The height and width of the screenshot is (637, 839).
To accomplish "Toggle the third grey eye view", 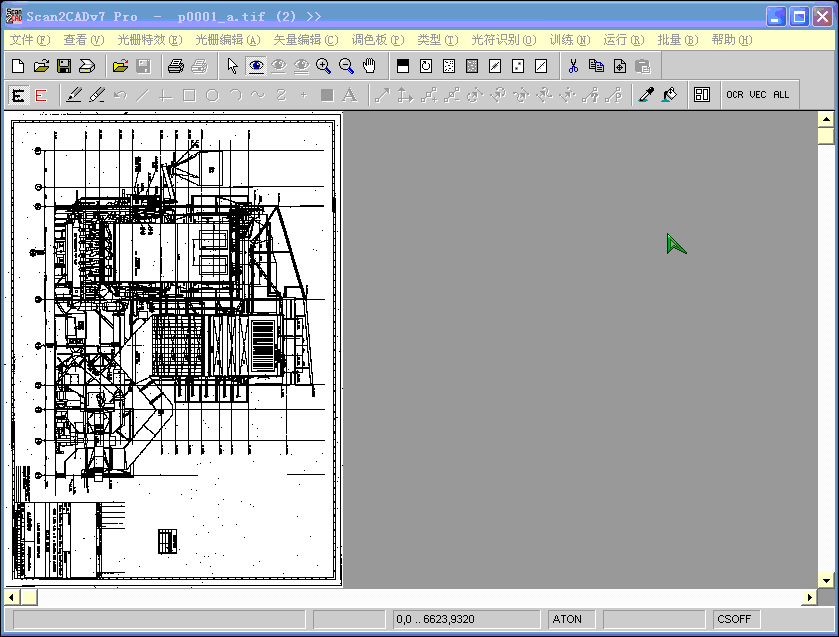I will pos(301,66).
